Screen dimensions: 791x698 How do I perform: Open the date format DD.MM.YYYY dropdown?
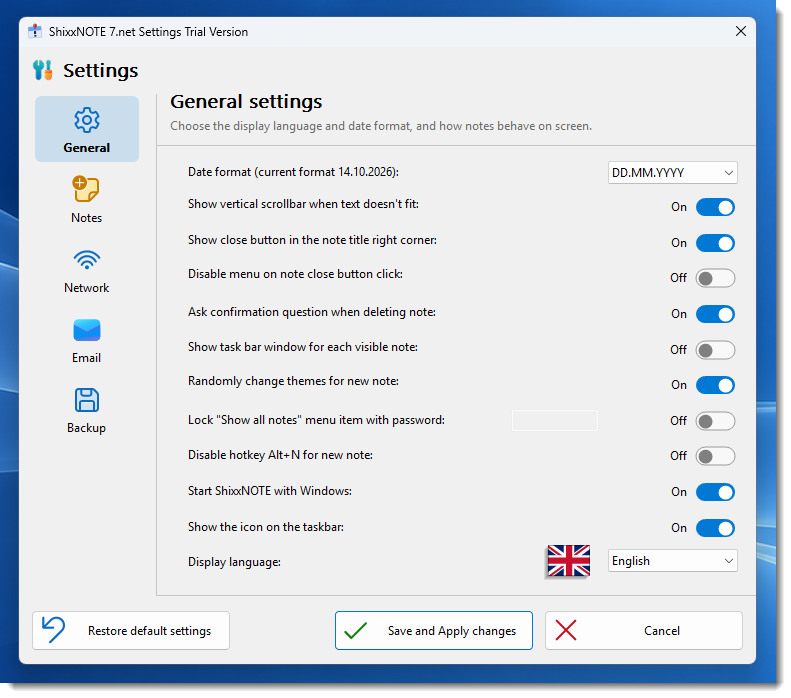[672, 172]
